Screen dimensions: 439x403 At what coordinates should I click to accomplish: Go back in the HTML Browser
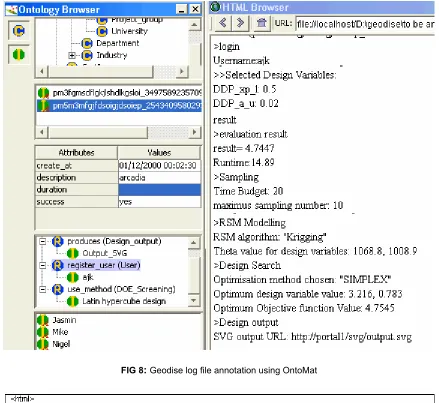tap(223, 23)
